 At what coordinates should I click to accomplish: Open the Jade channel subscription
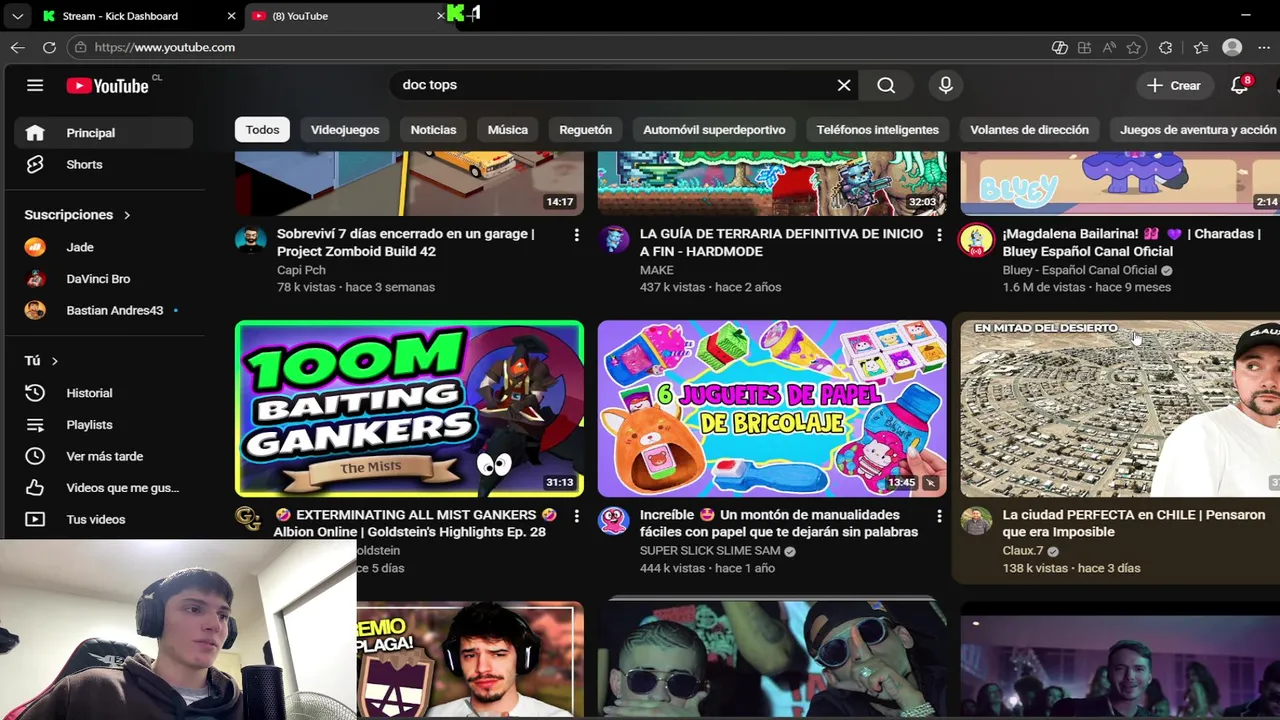click(x=103, y=247)
